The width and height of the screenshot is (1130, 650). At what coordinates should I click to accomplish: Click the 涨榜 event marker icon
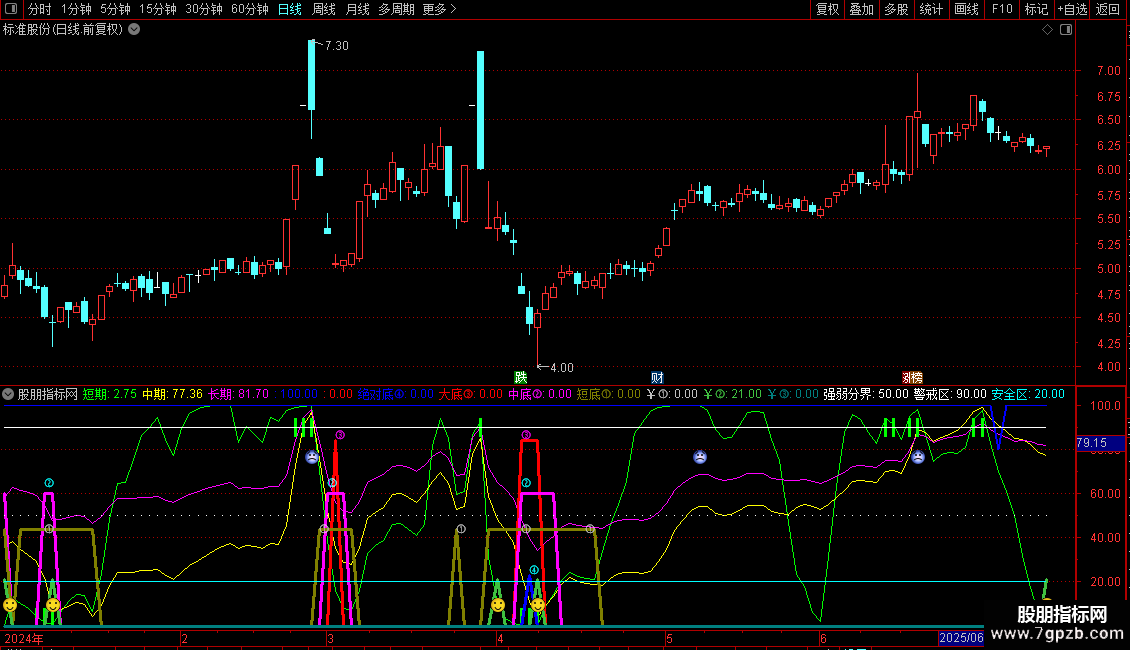[912, 377]
